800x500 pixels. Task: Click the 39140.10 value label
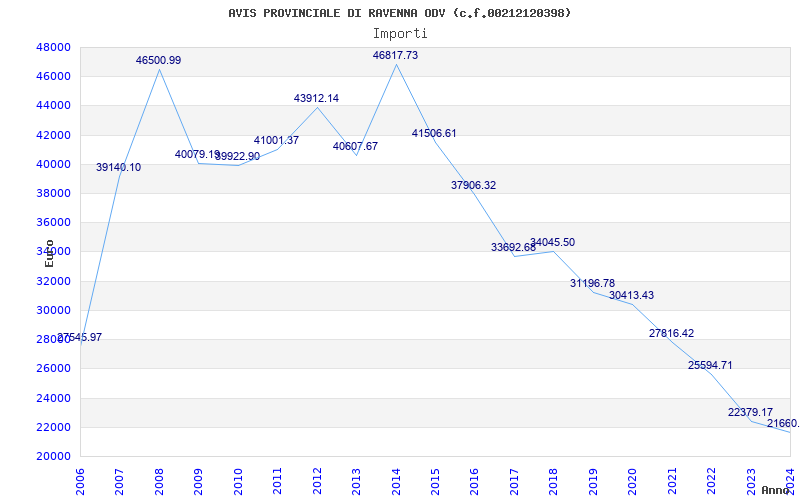[x=118, y=167]
